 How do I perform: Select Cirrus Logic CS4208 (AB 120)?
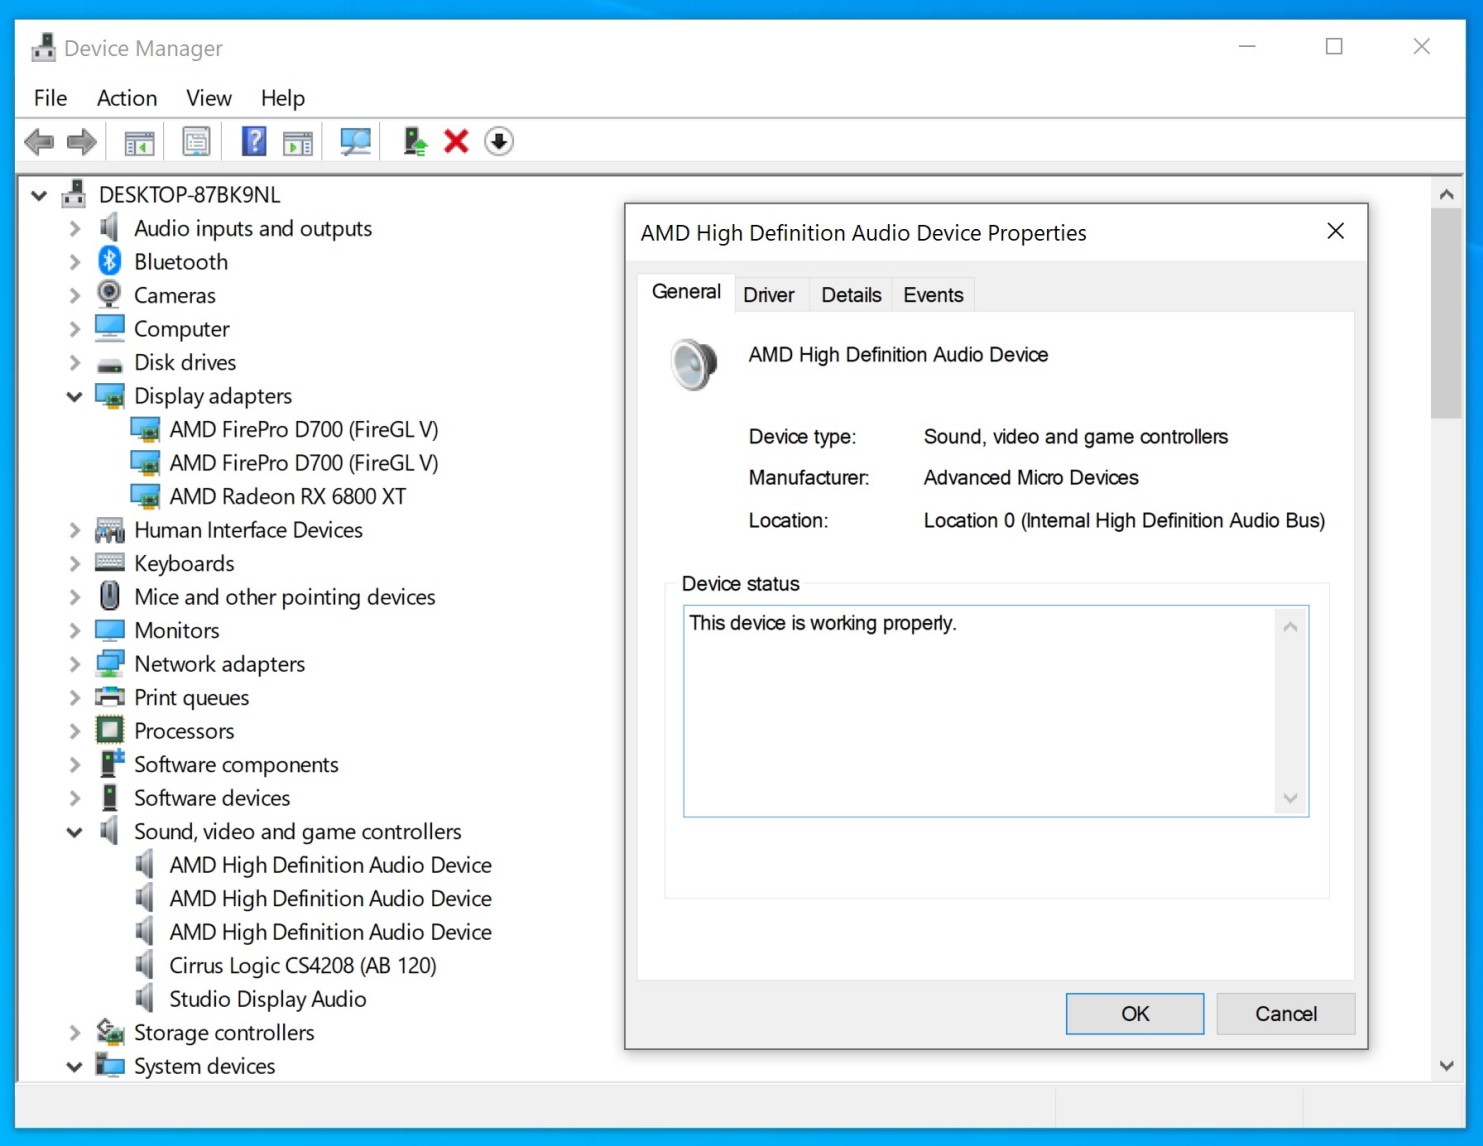coord(303,965)
